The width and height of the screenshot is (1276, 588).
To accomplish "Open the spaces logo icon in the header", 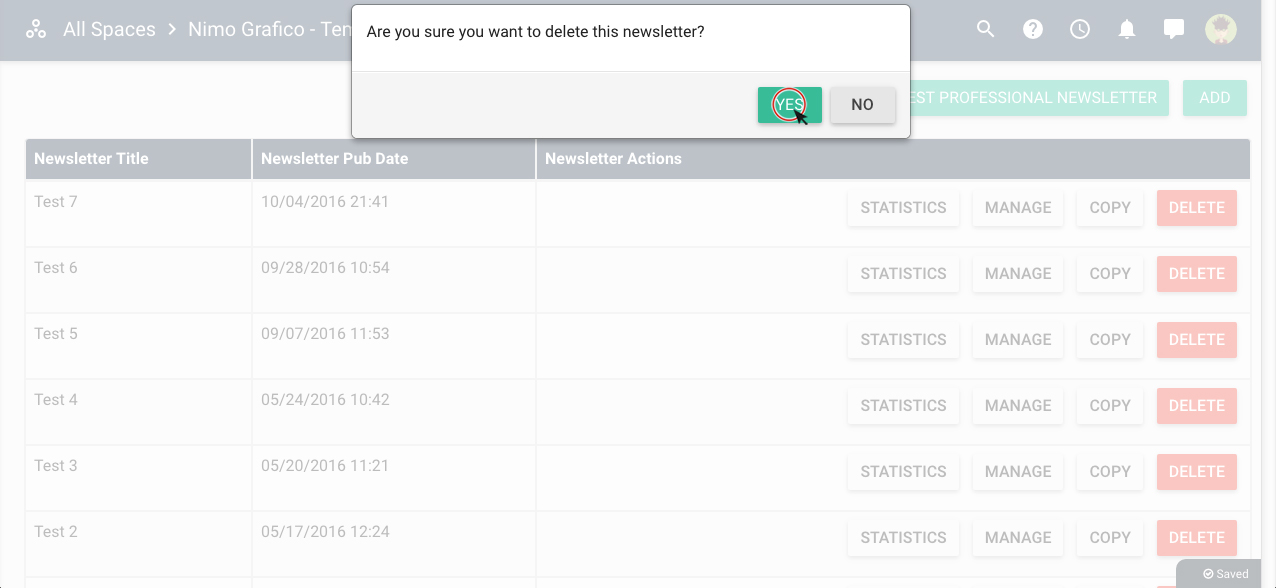I will [x=36, y=29].
